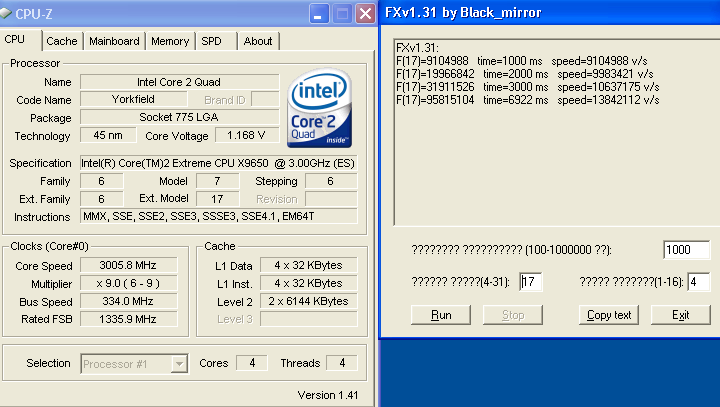Click result line 'F(17)=9104988 time=1000 ms'
720x407 pixels.
522,61
